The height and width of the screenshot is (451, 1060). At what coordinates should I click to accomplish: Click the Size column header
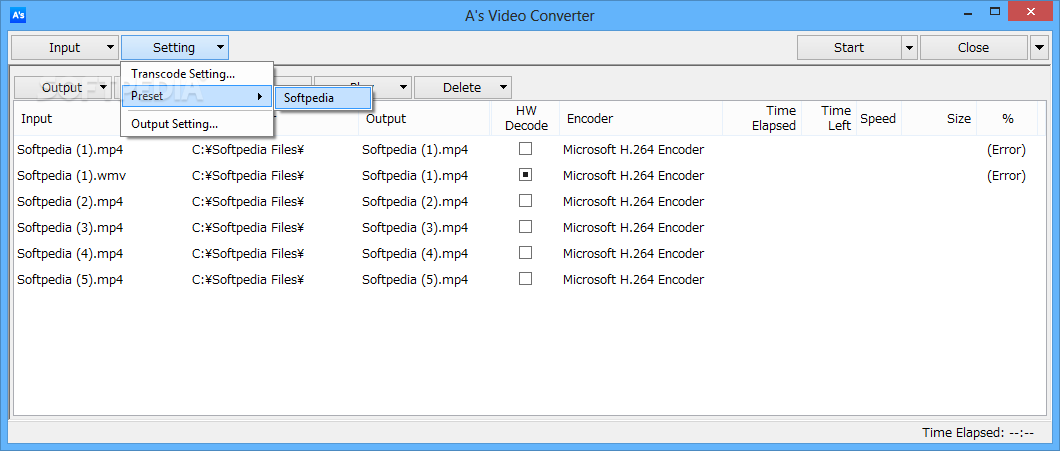pos(939,119)
